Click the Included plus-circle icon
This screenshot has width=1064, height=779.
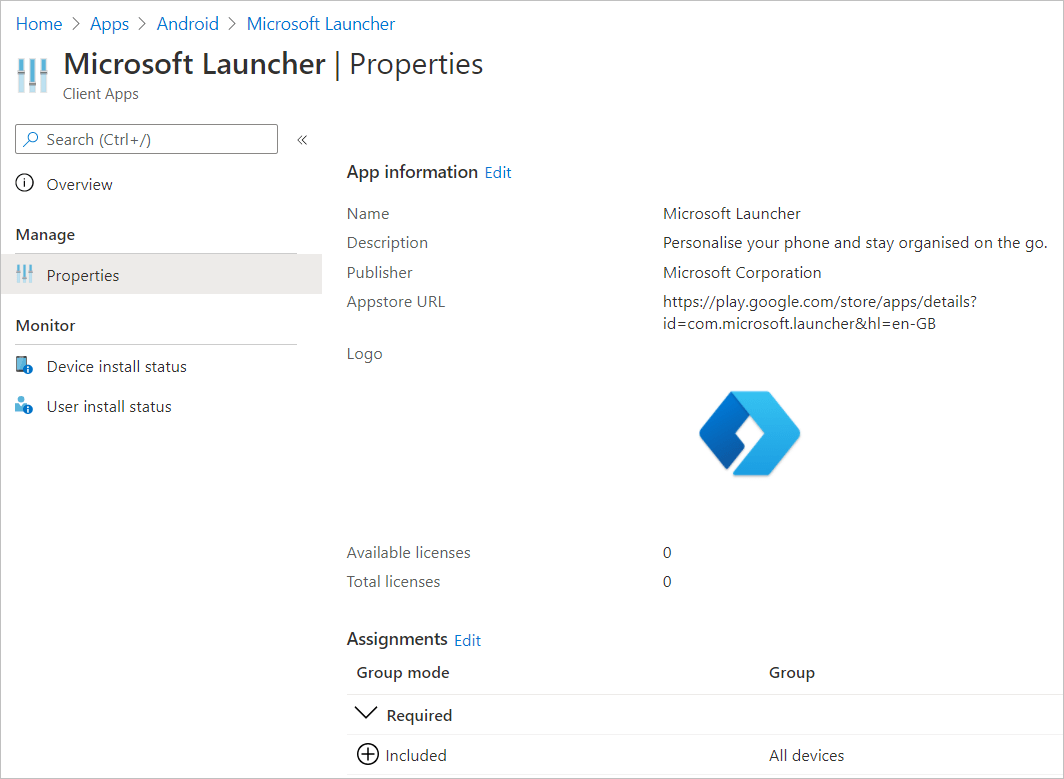[x=368, y=754]
